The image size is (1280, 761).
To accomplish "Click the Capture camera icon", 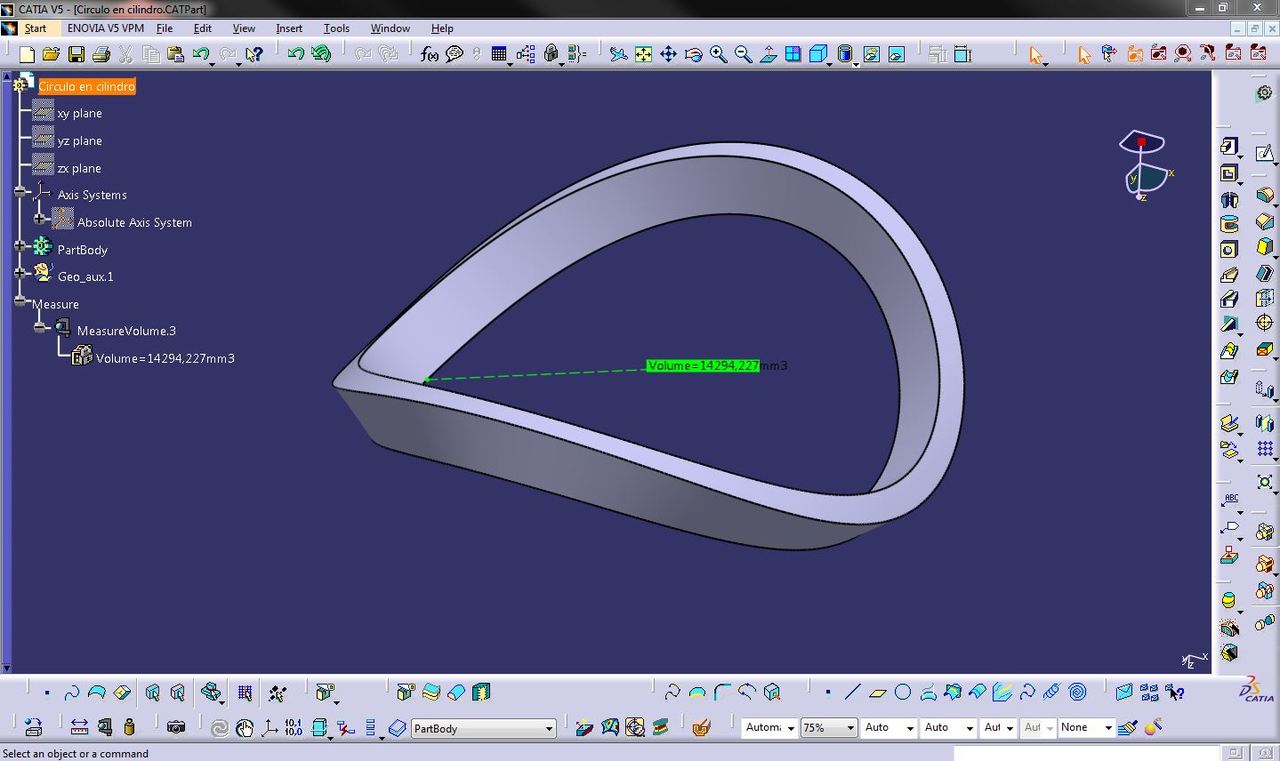I will [176, 727].
